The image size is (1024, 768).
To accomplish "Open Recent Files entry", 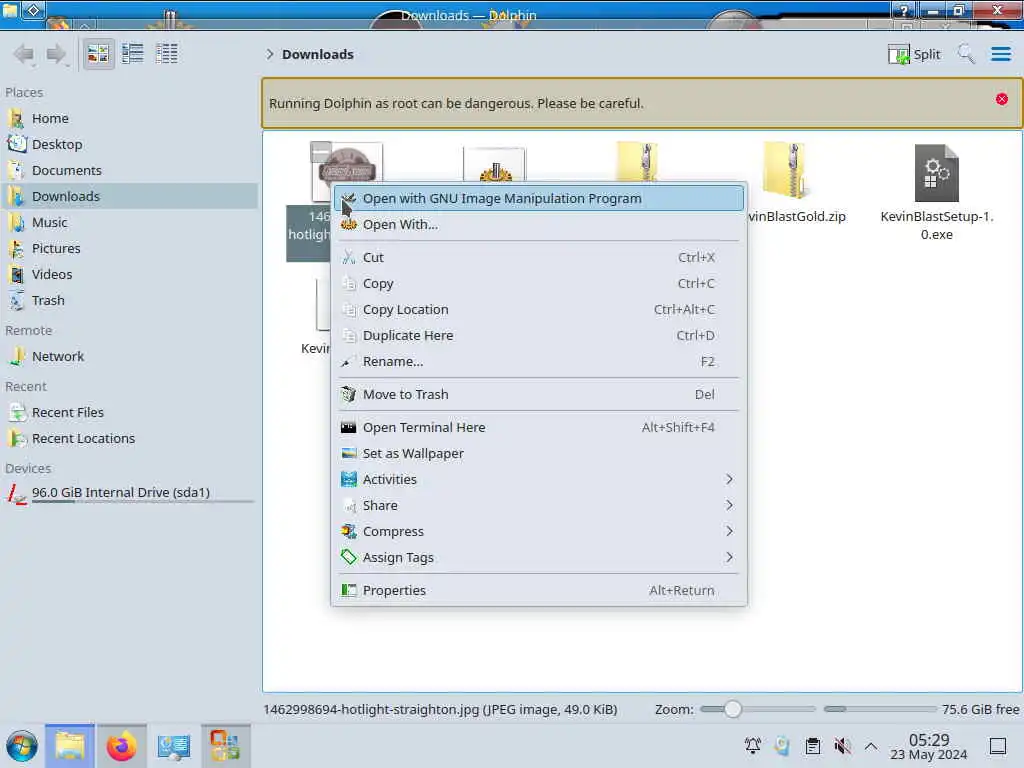I will click(129, 413).
